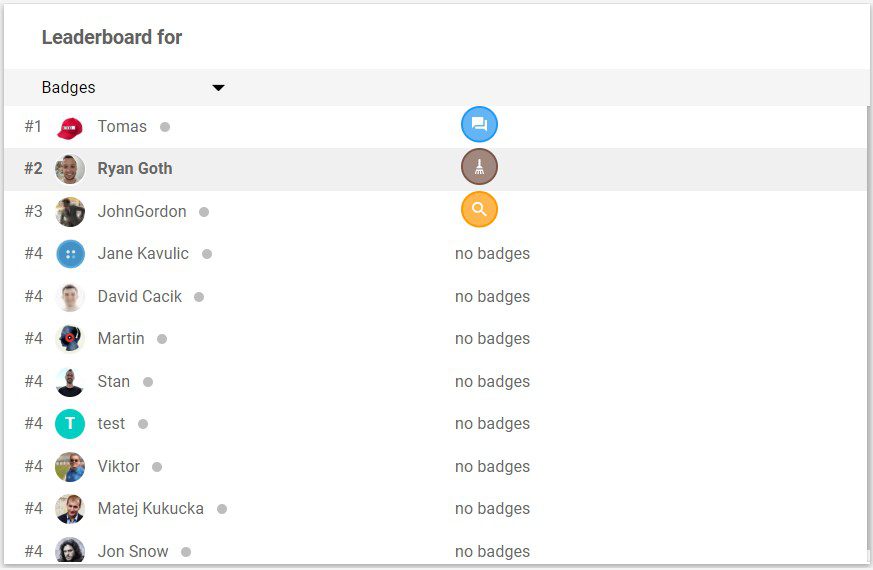Click JohnGordon's orange search badge
This screenshot has height=570, width=873.
click(479, 209)
